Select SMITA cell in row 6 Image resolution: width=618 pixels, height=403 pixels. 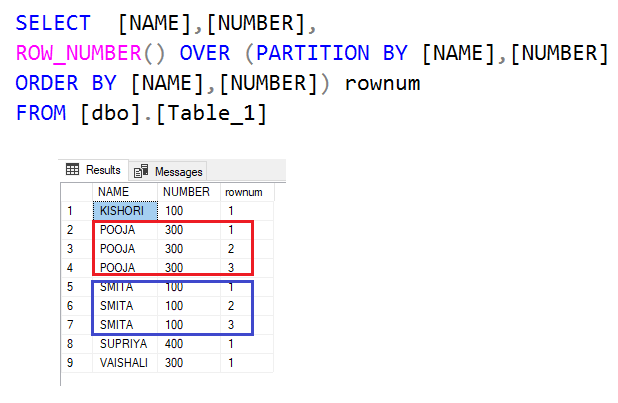pyautogui.click(x=125, y=306)
